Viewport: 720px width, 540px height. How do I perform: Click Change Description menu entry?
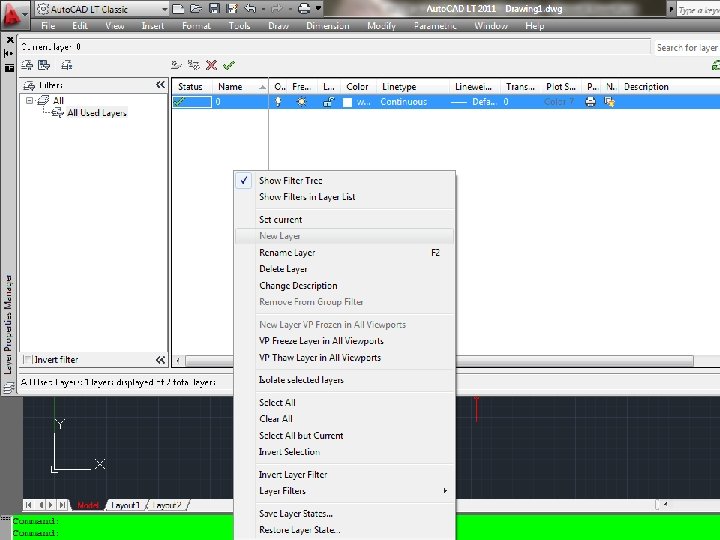point(344,286)
